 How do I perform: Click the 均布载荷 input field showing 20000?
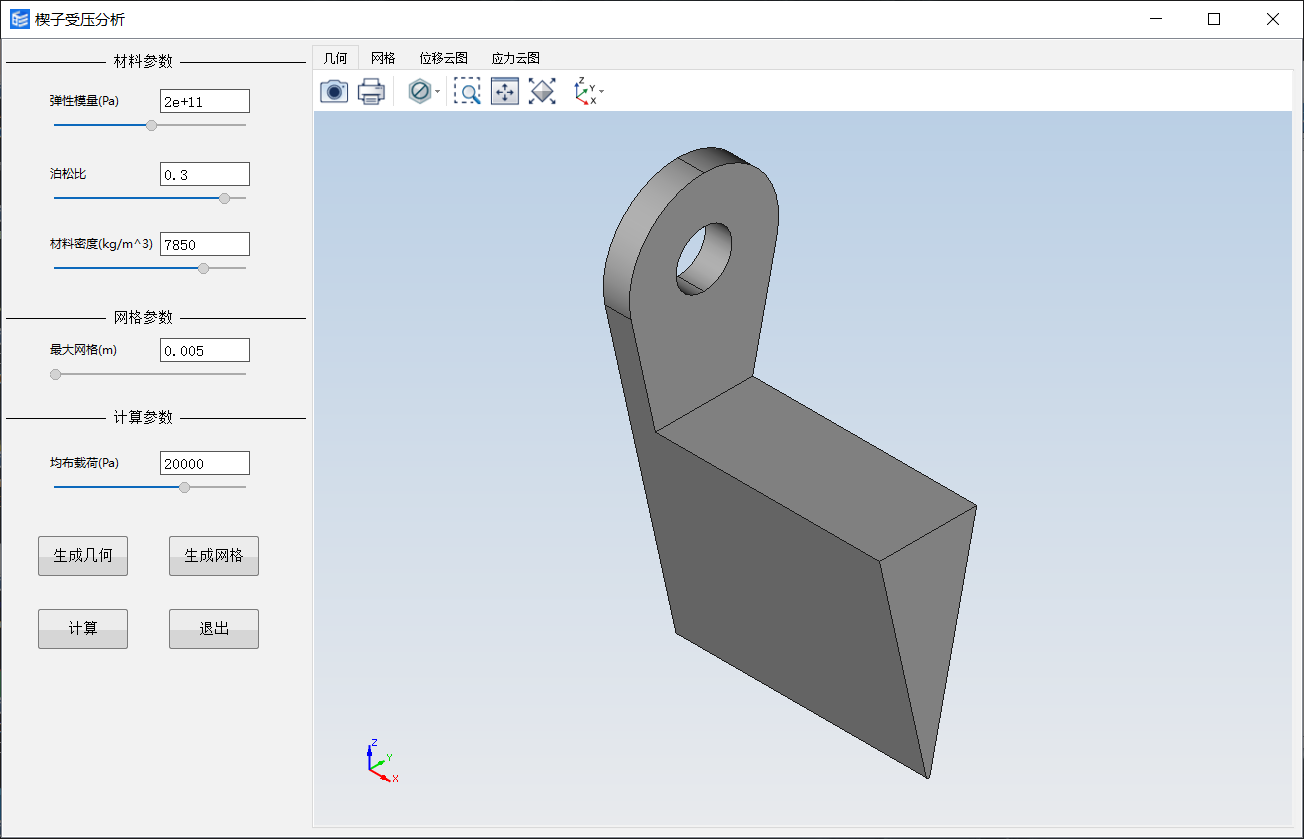tap(205, 463)
